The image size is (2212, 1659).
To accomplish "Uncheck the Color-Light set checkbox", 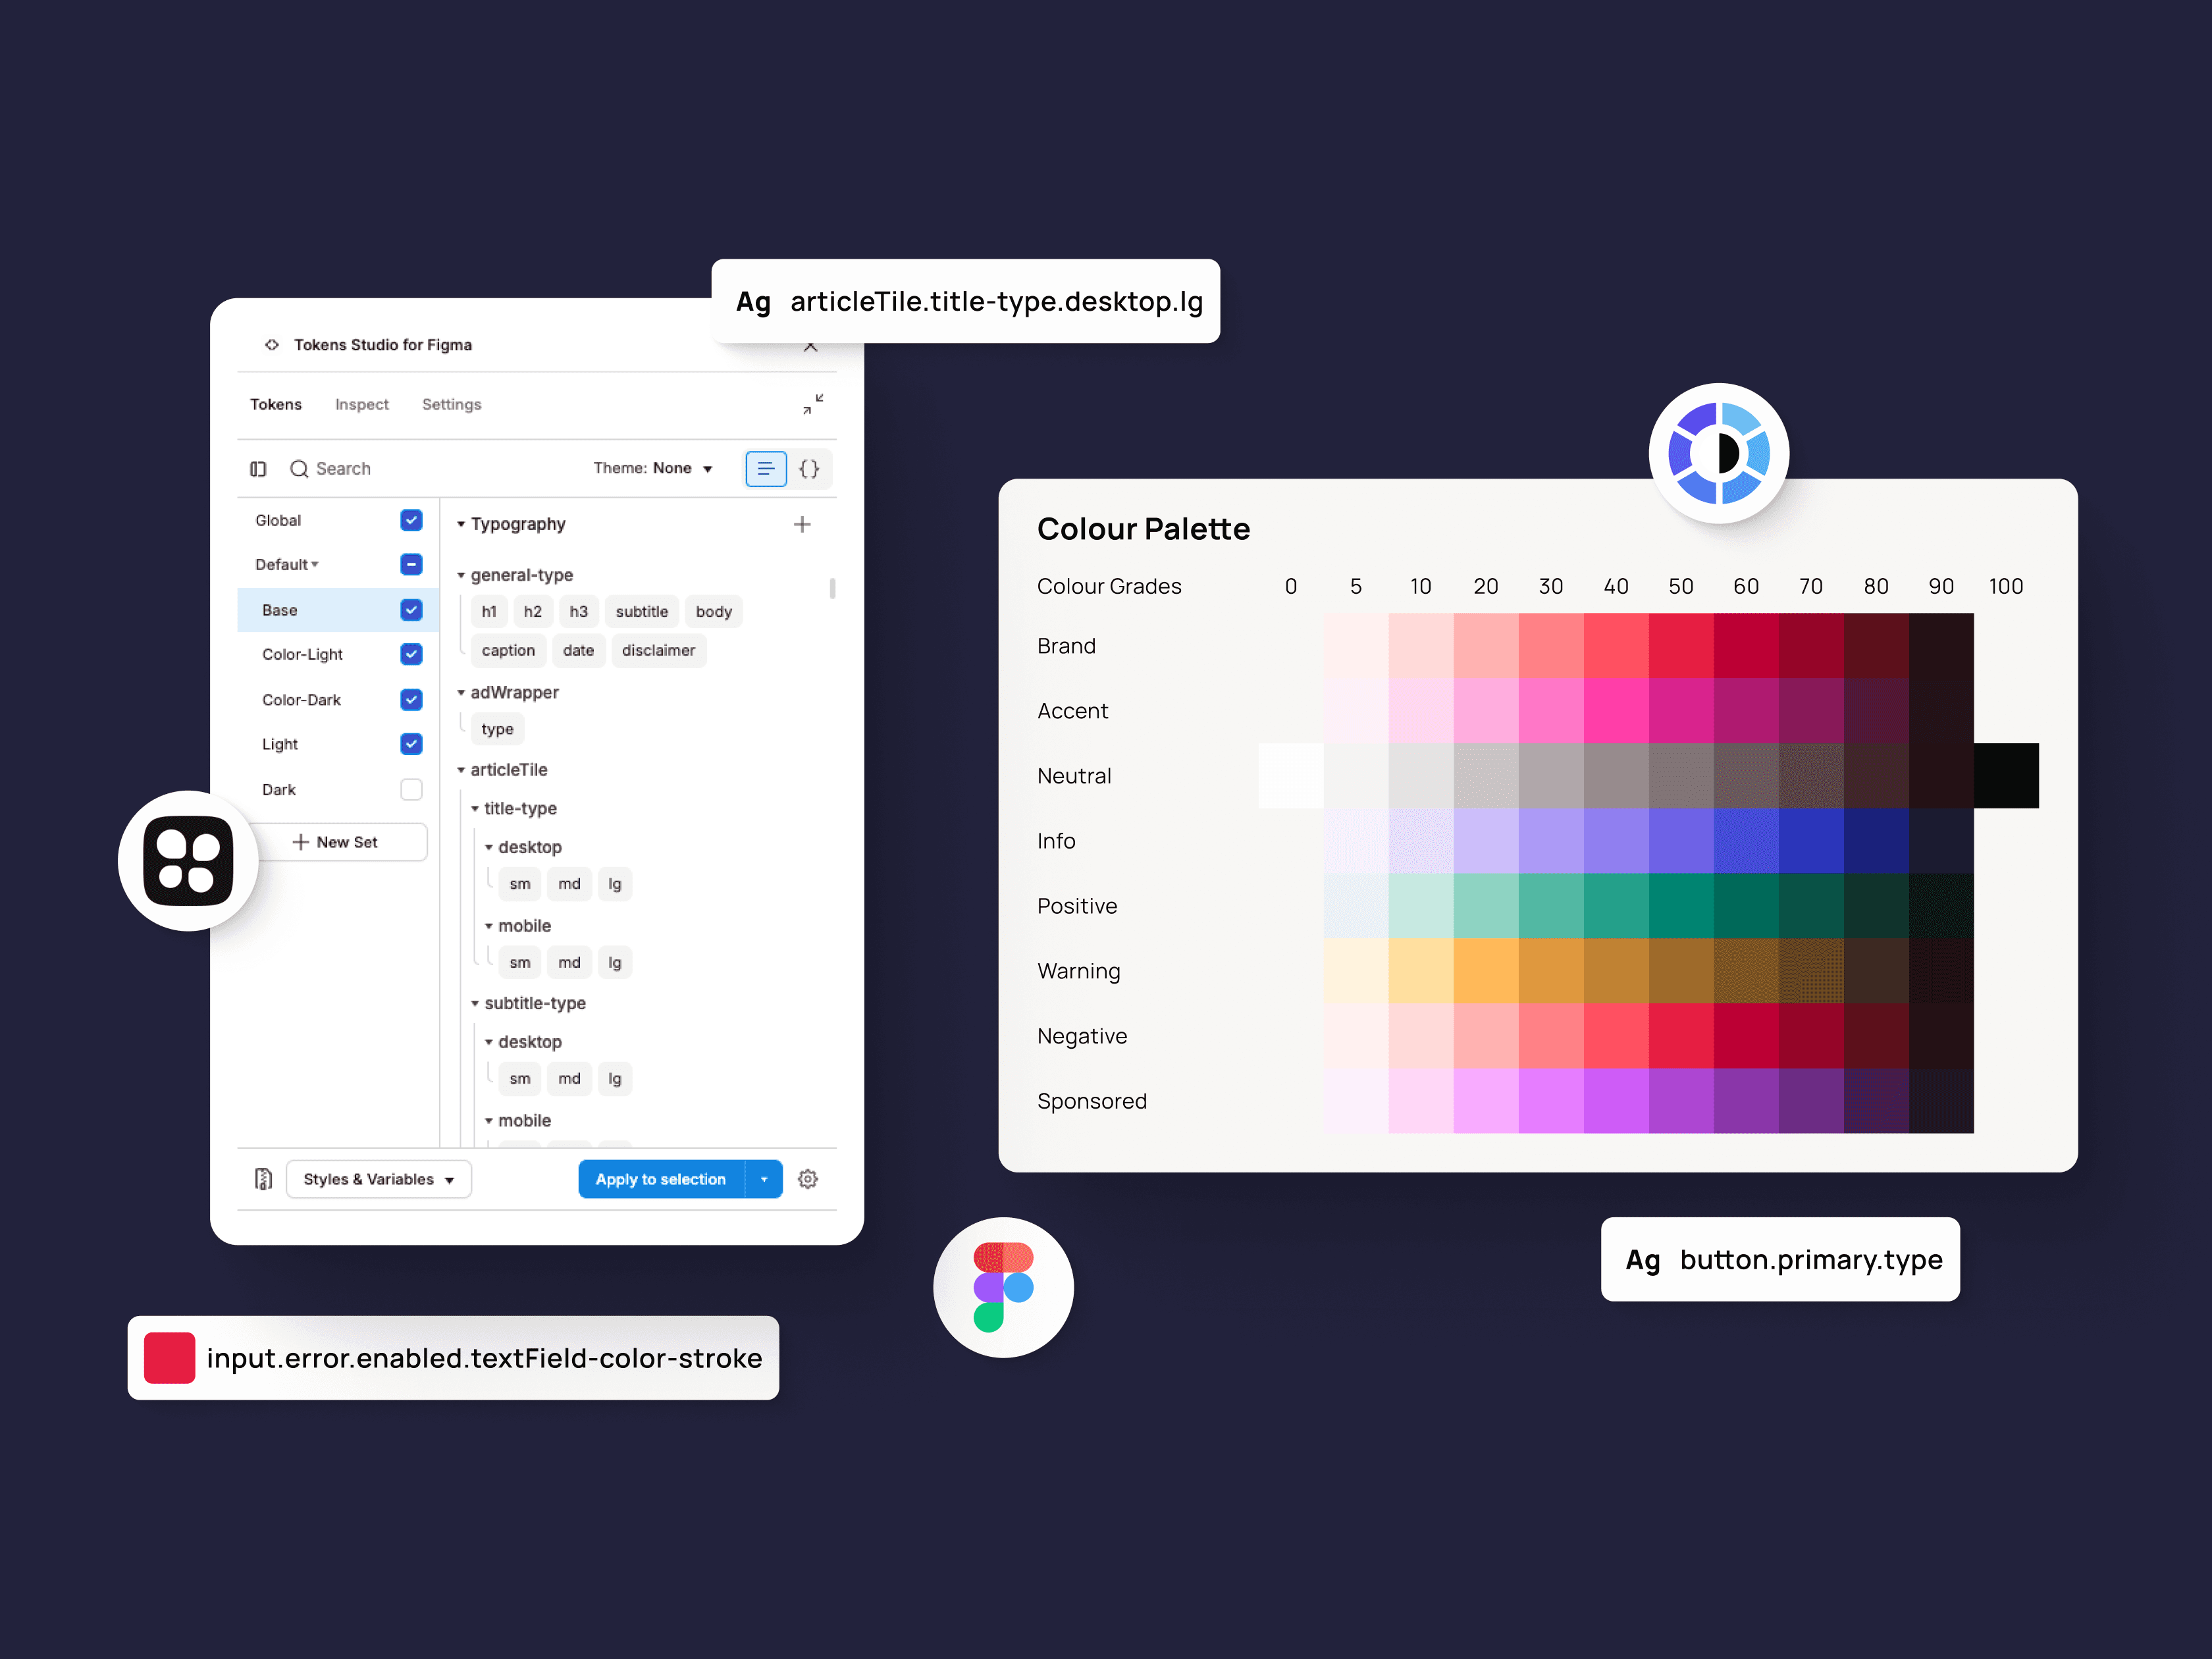I will [411, 654].
